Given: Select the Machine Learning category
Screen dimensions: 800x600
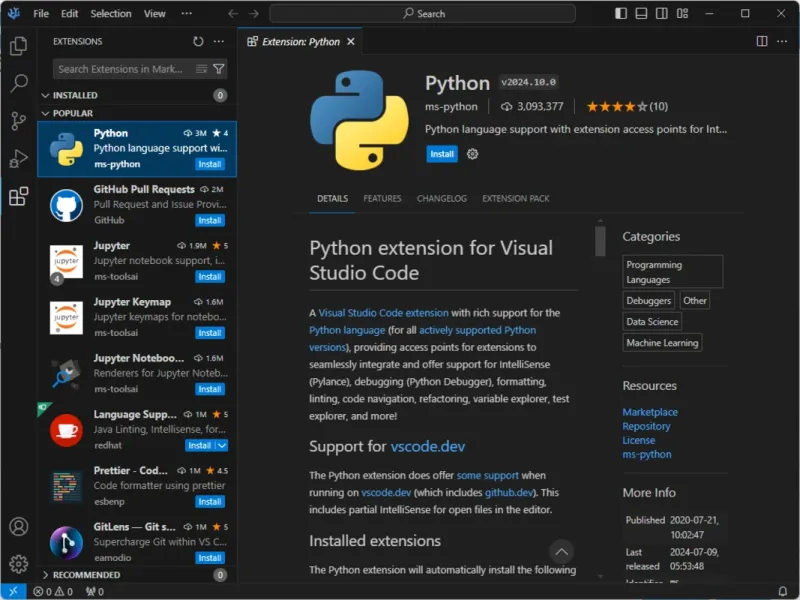Looking at the screenshot, I should tap(662, 343).
